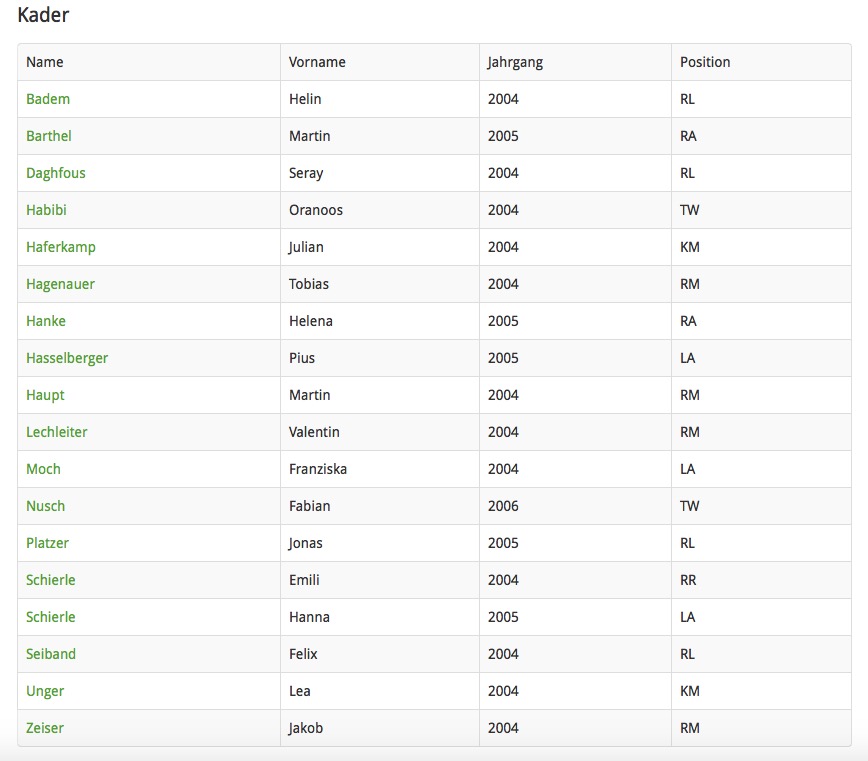This screenshot has width=868, height=761.
Task: Click the Position column header
Action: [705, 62]
